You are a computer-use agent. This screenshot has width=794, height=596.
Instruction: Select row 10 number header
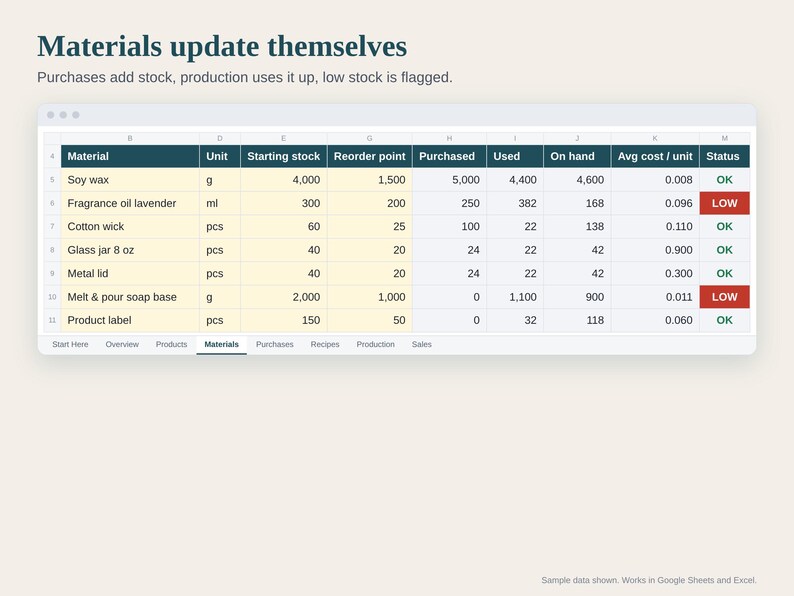(x=52, y=297)
